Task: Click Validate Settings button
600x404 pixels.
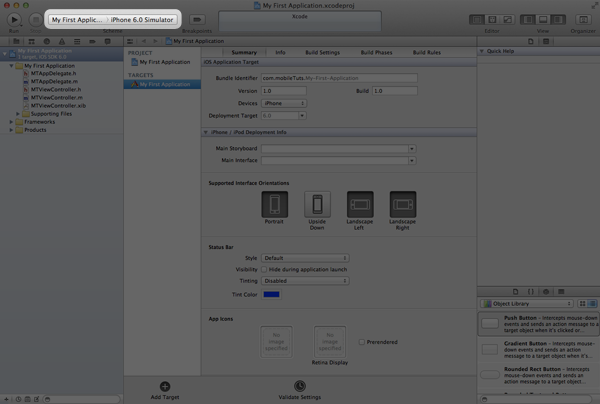Action: pyautogui.click(x=300, y=390)
